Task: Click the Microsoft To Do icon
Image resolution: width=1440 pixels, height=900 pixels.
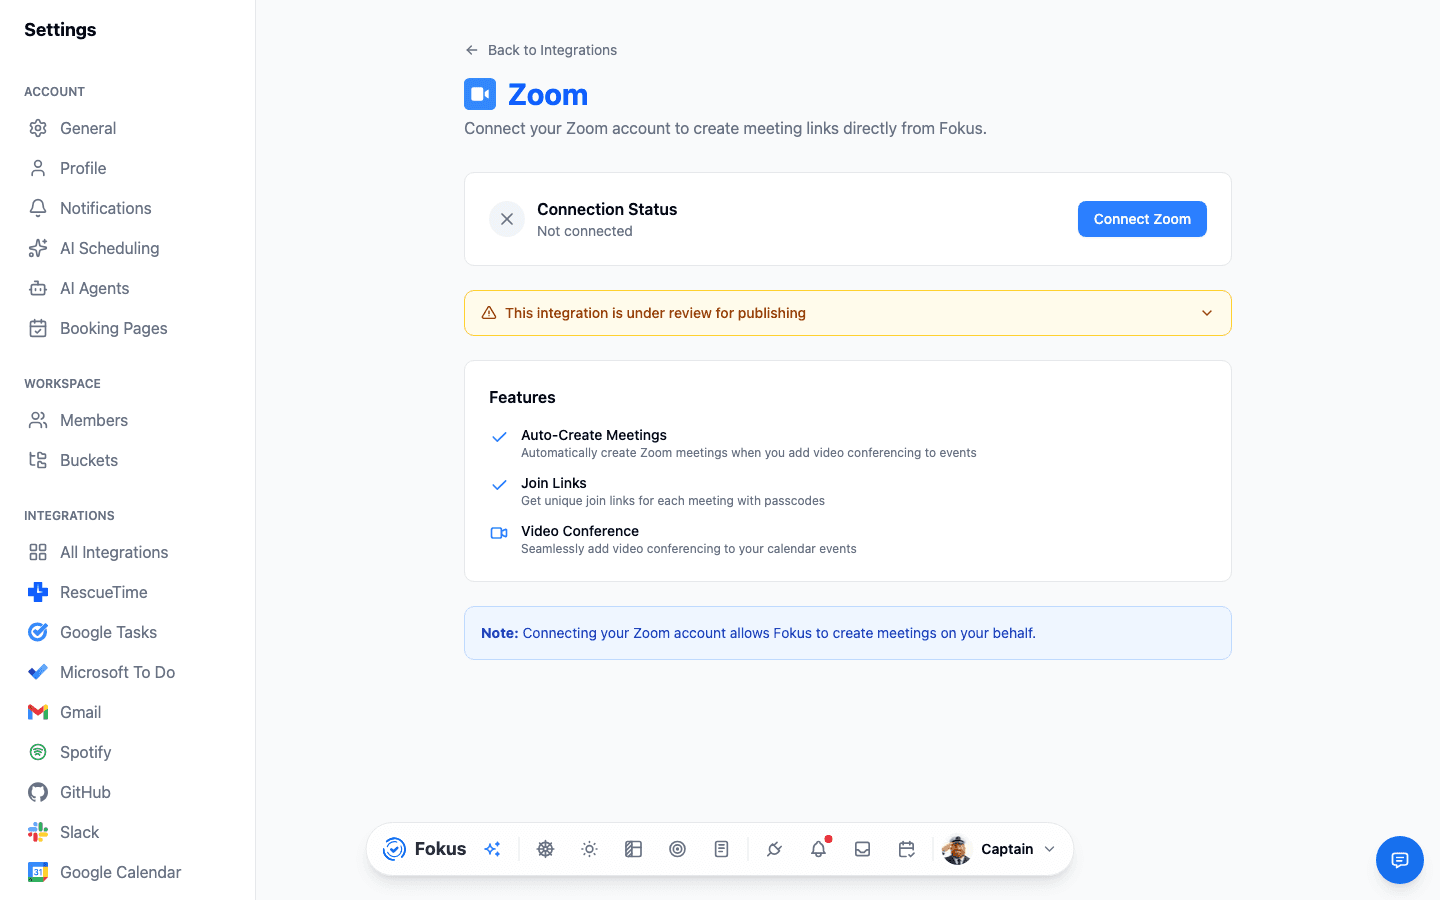Action: coord(38,672)
